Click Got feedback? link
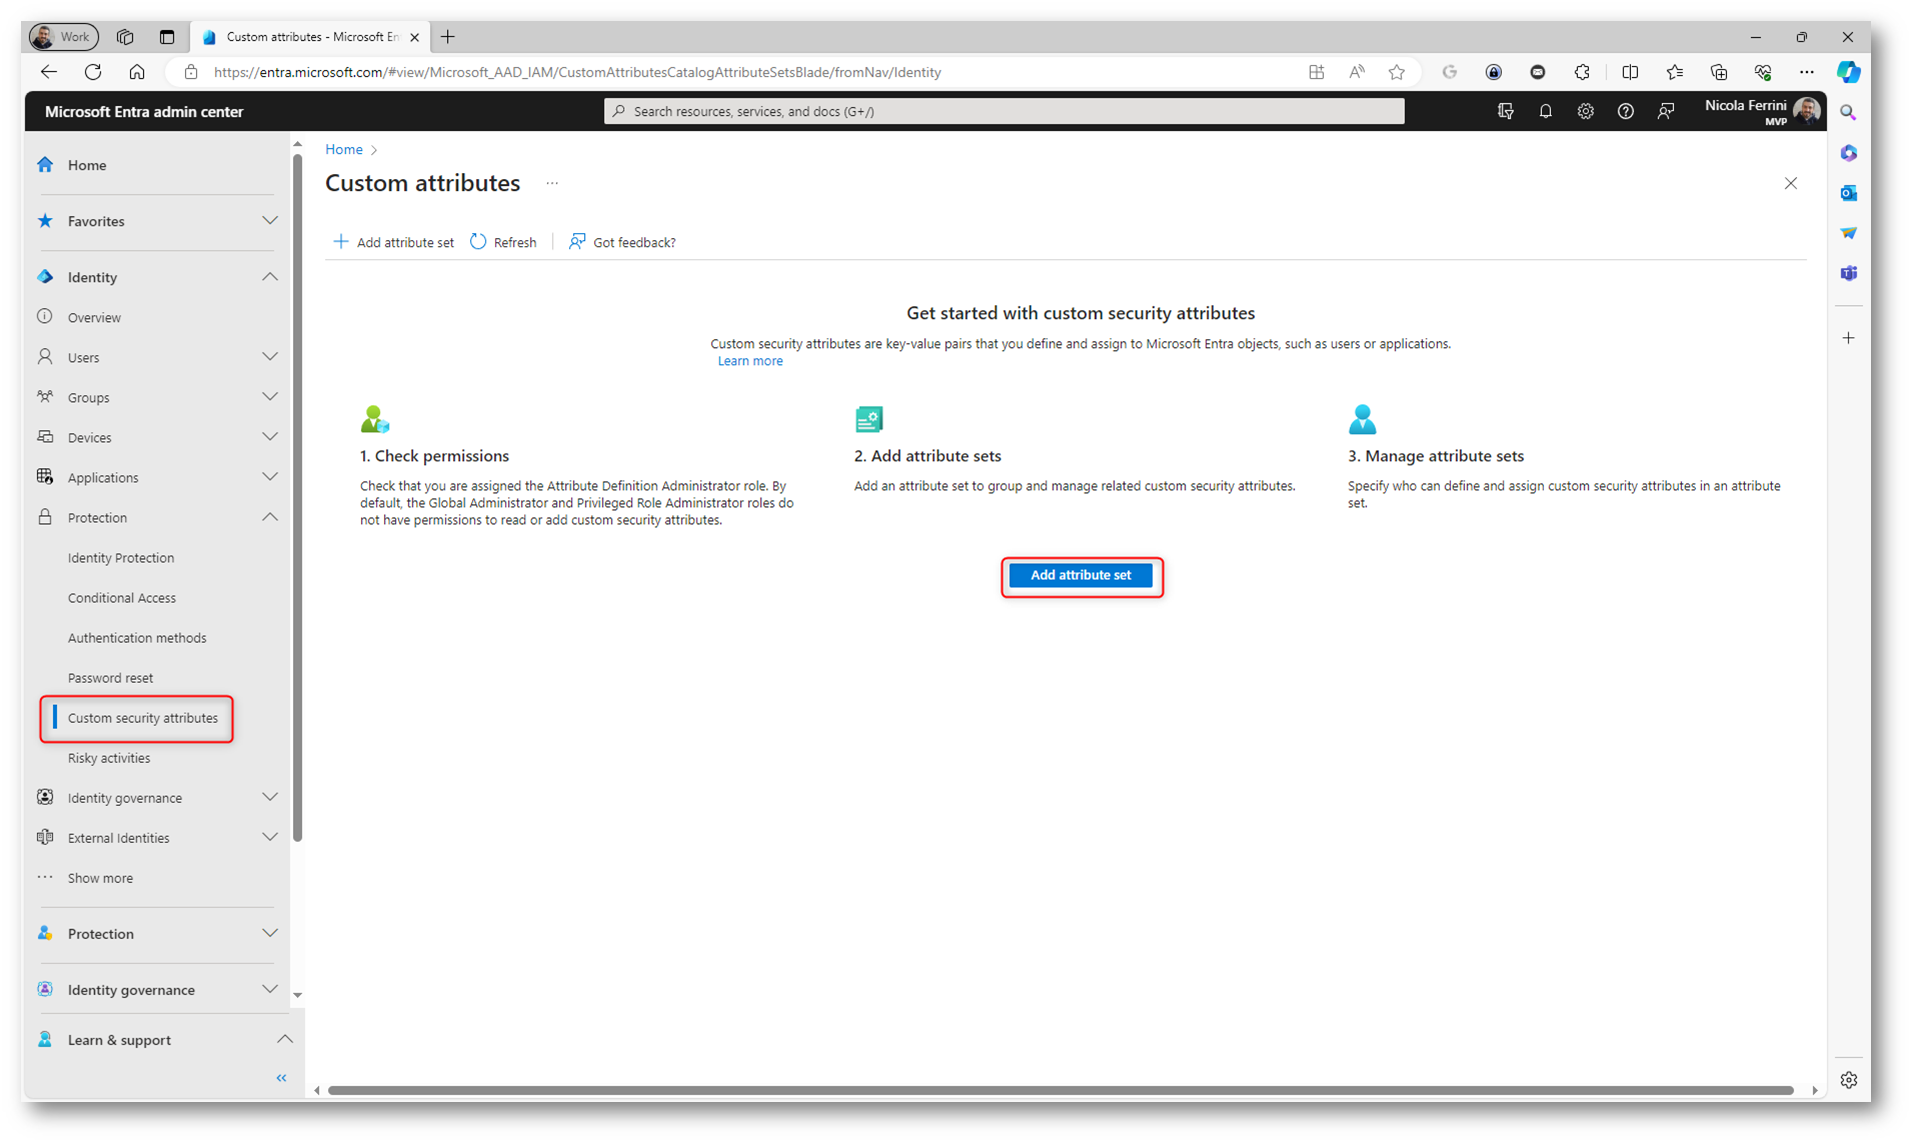1913x1144 pixels. (622, 242)
